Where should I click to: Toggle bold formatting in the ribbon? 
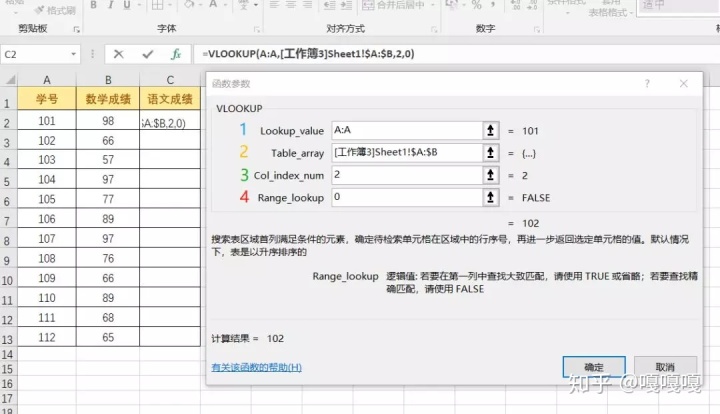94,5
